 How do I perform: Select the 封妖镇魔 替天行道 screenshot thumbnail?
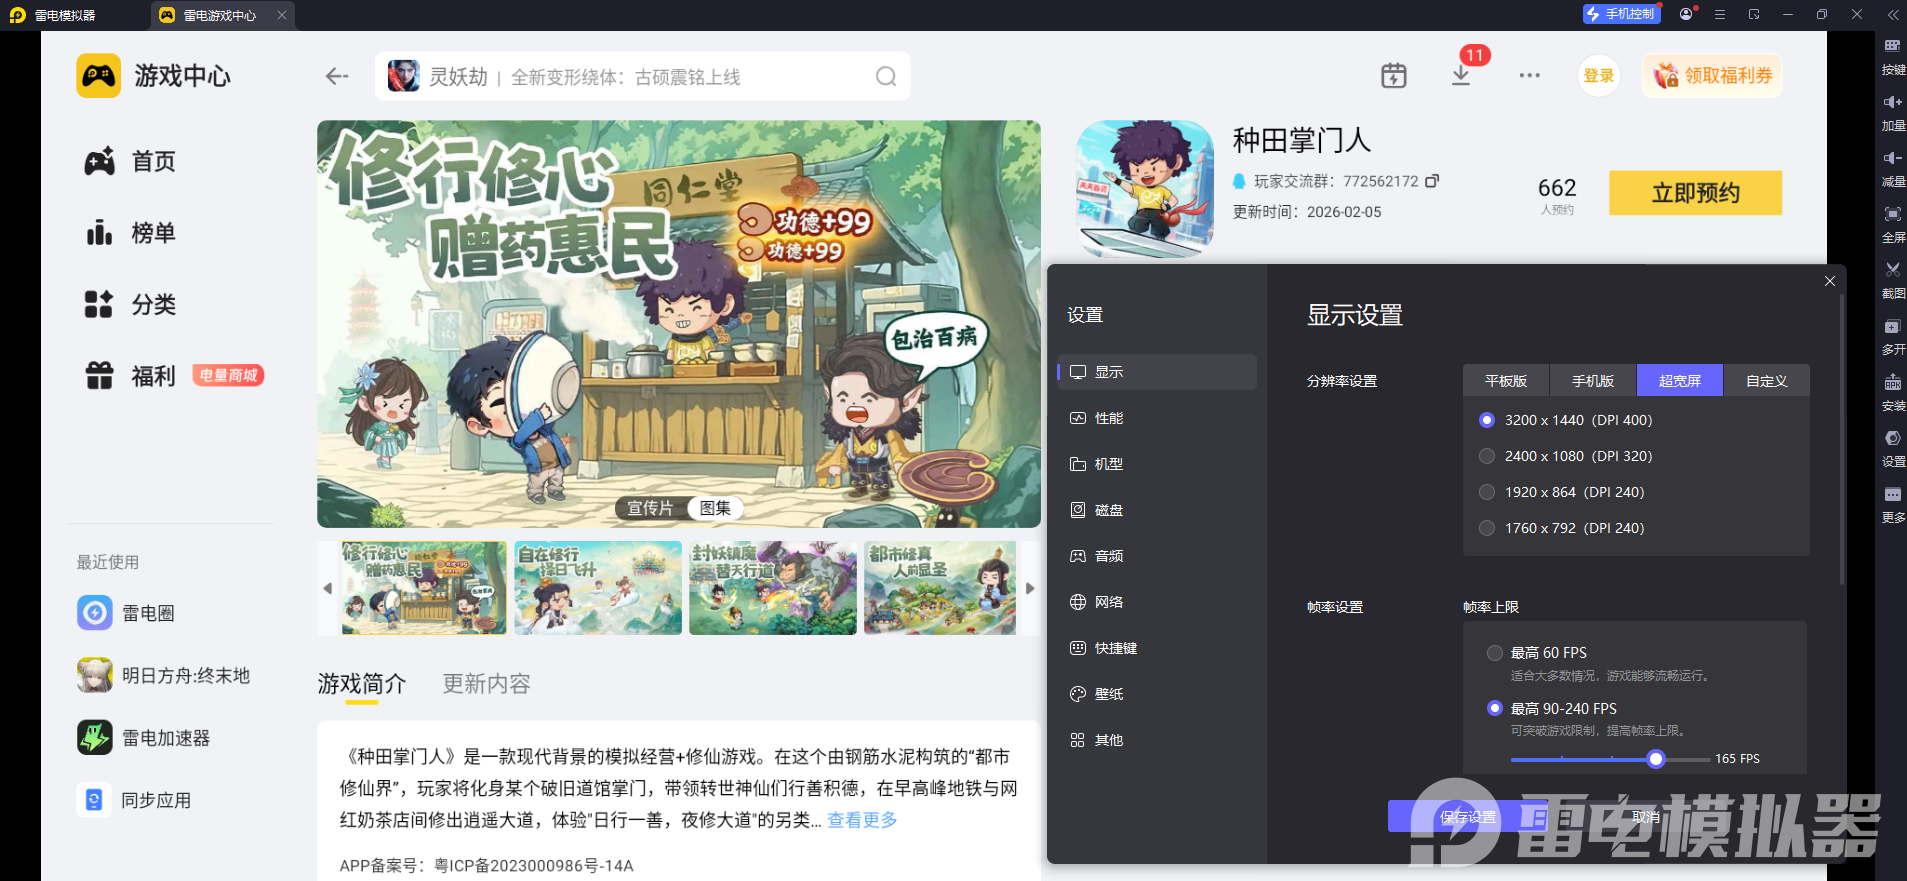pyautogui.click(x=773, y=588)
